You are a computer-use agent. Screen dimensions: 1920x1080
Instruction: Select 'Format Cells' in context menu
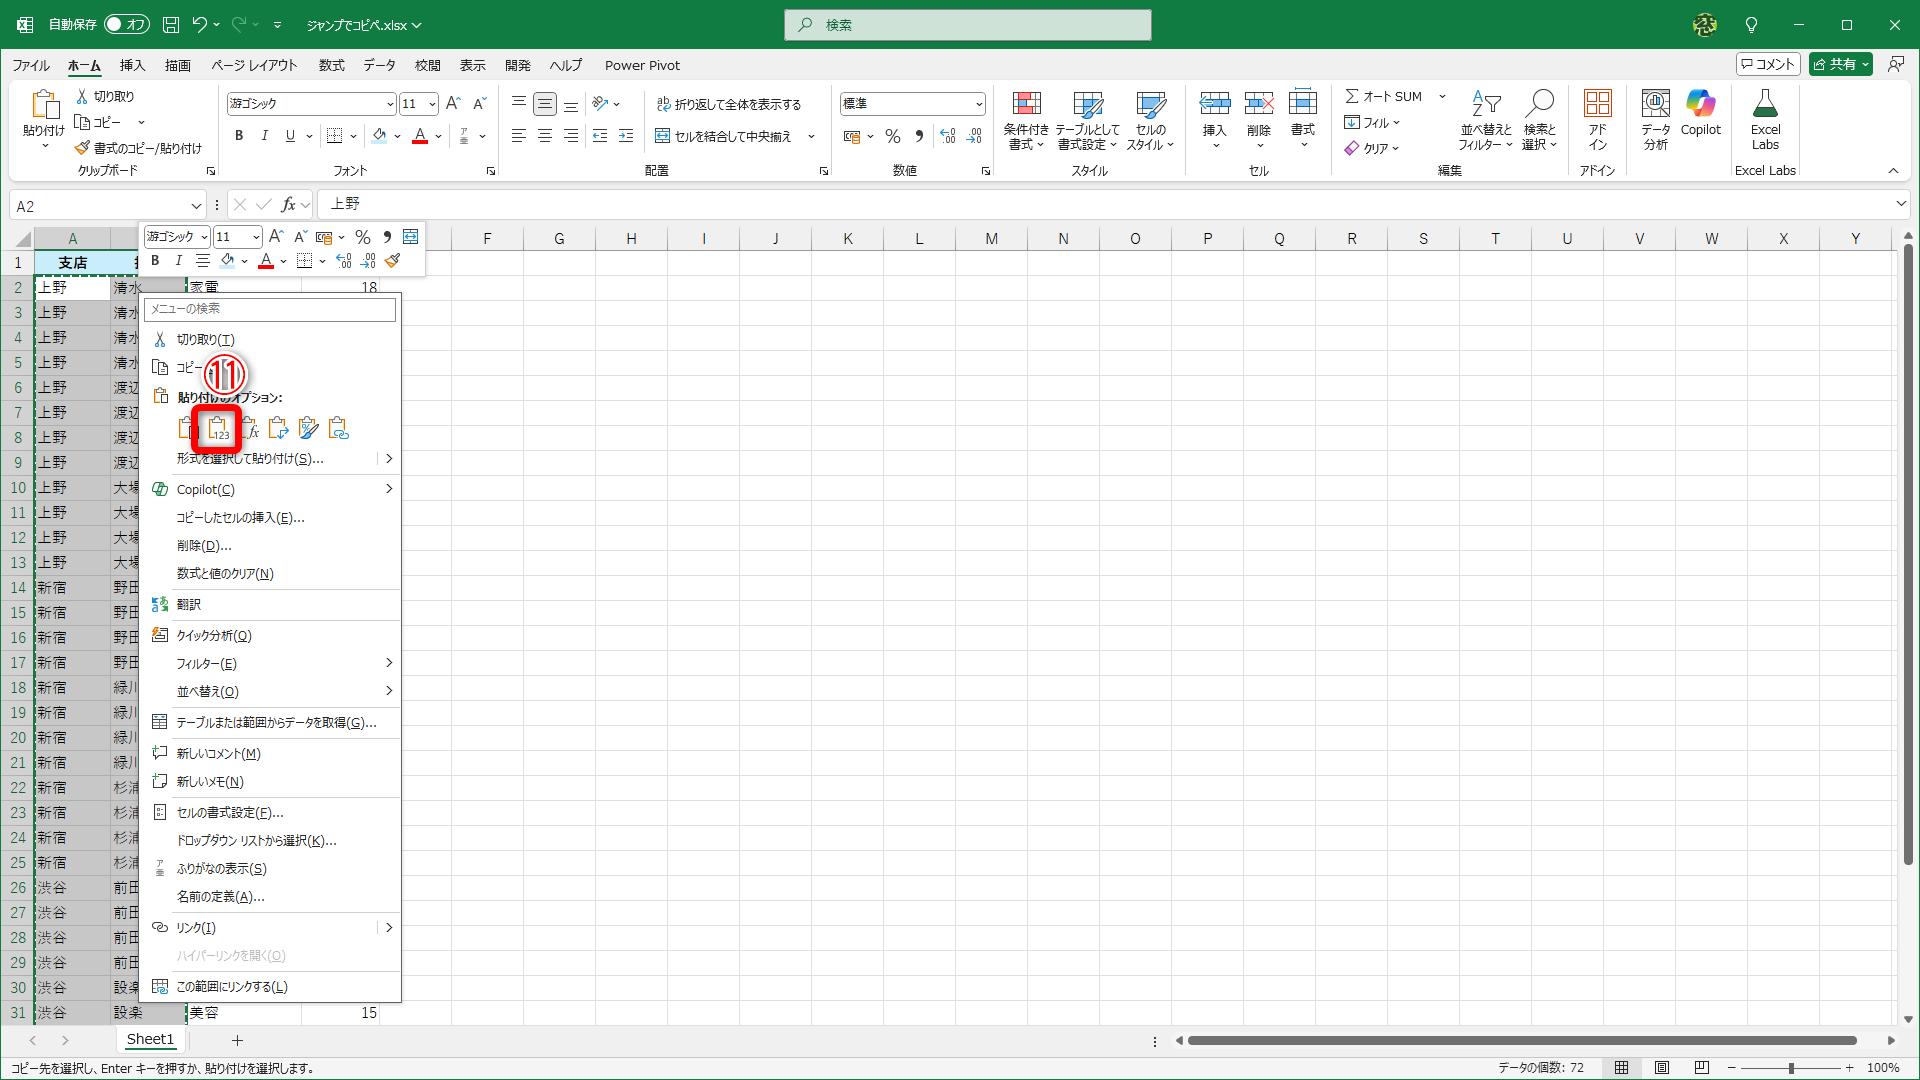230,812
